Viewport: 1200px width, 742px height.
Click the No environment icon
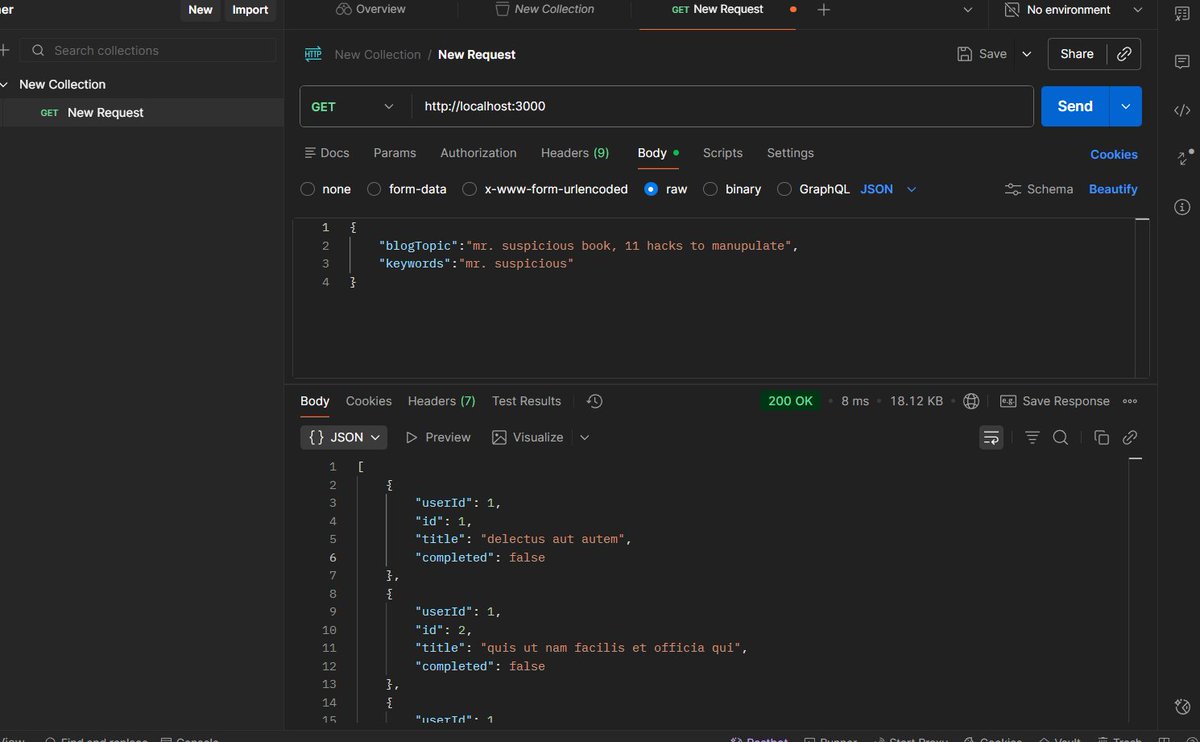tap(1011, 10)
